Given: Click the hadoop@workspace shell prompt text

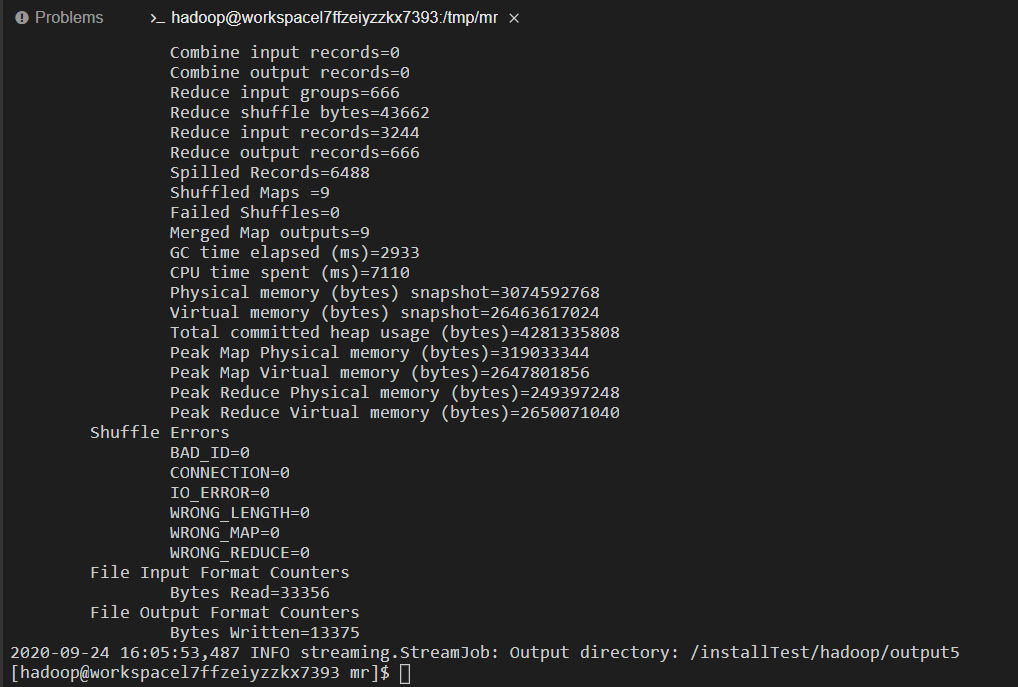Looking at the screenshot, I should click(200, 673).
